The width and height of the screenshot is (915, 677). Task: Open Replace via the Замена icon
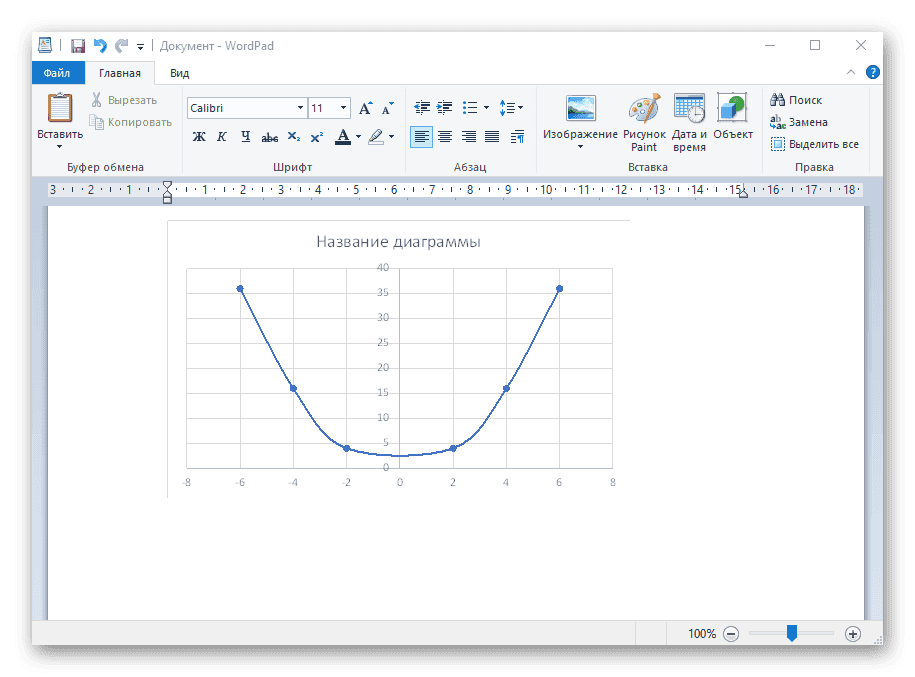(799, 121)
